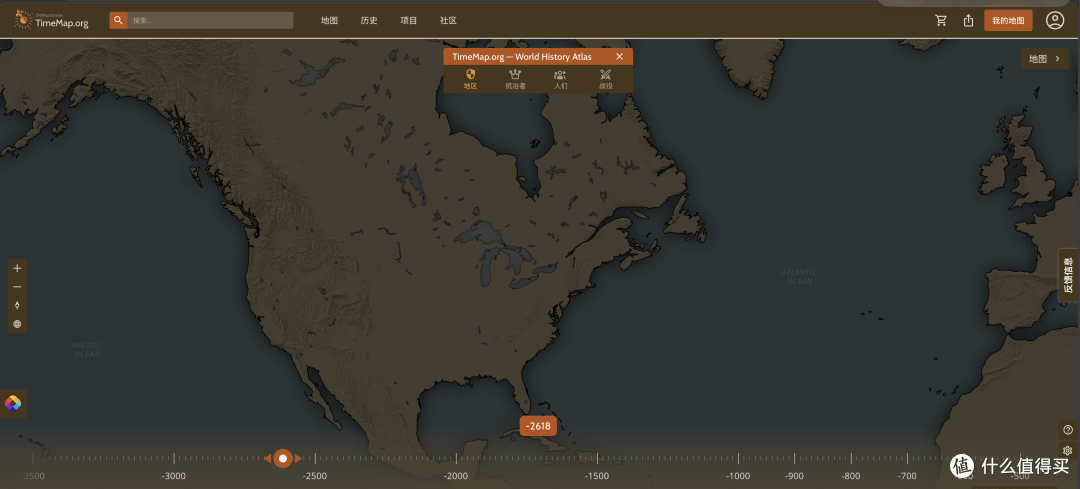Open the 地图 menu in the navbar
The image size is (1080, 489).
[x=329, y=21]
